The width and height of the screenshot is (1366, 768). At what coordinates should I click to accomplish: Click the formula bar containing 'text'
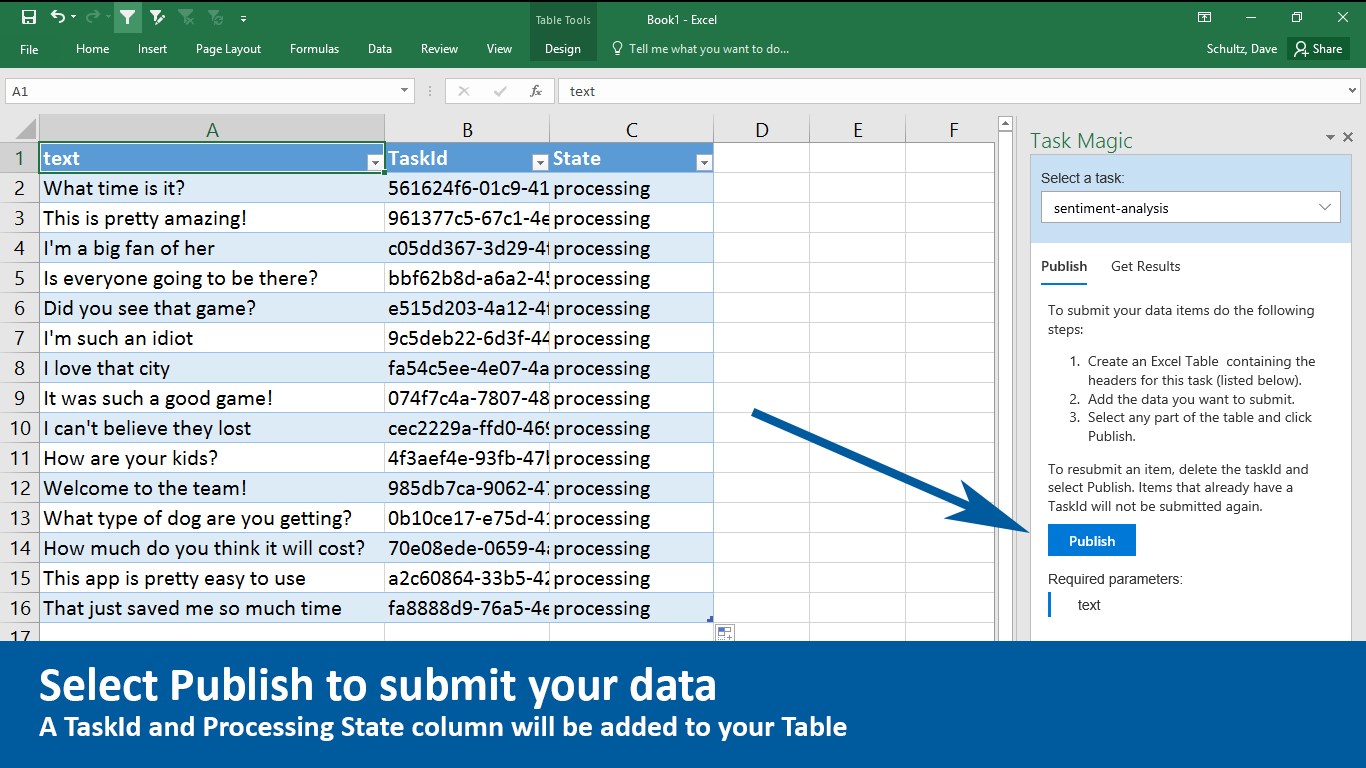pos(950,91)
